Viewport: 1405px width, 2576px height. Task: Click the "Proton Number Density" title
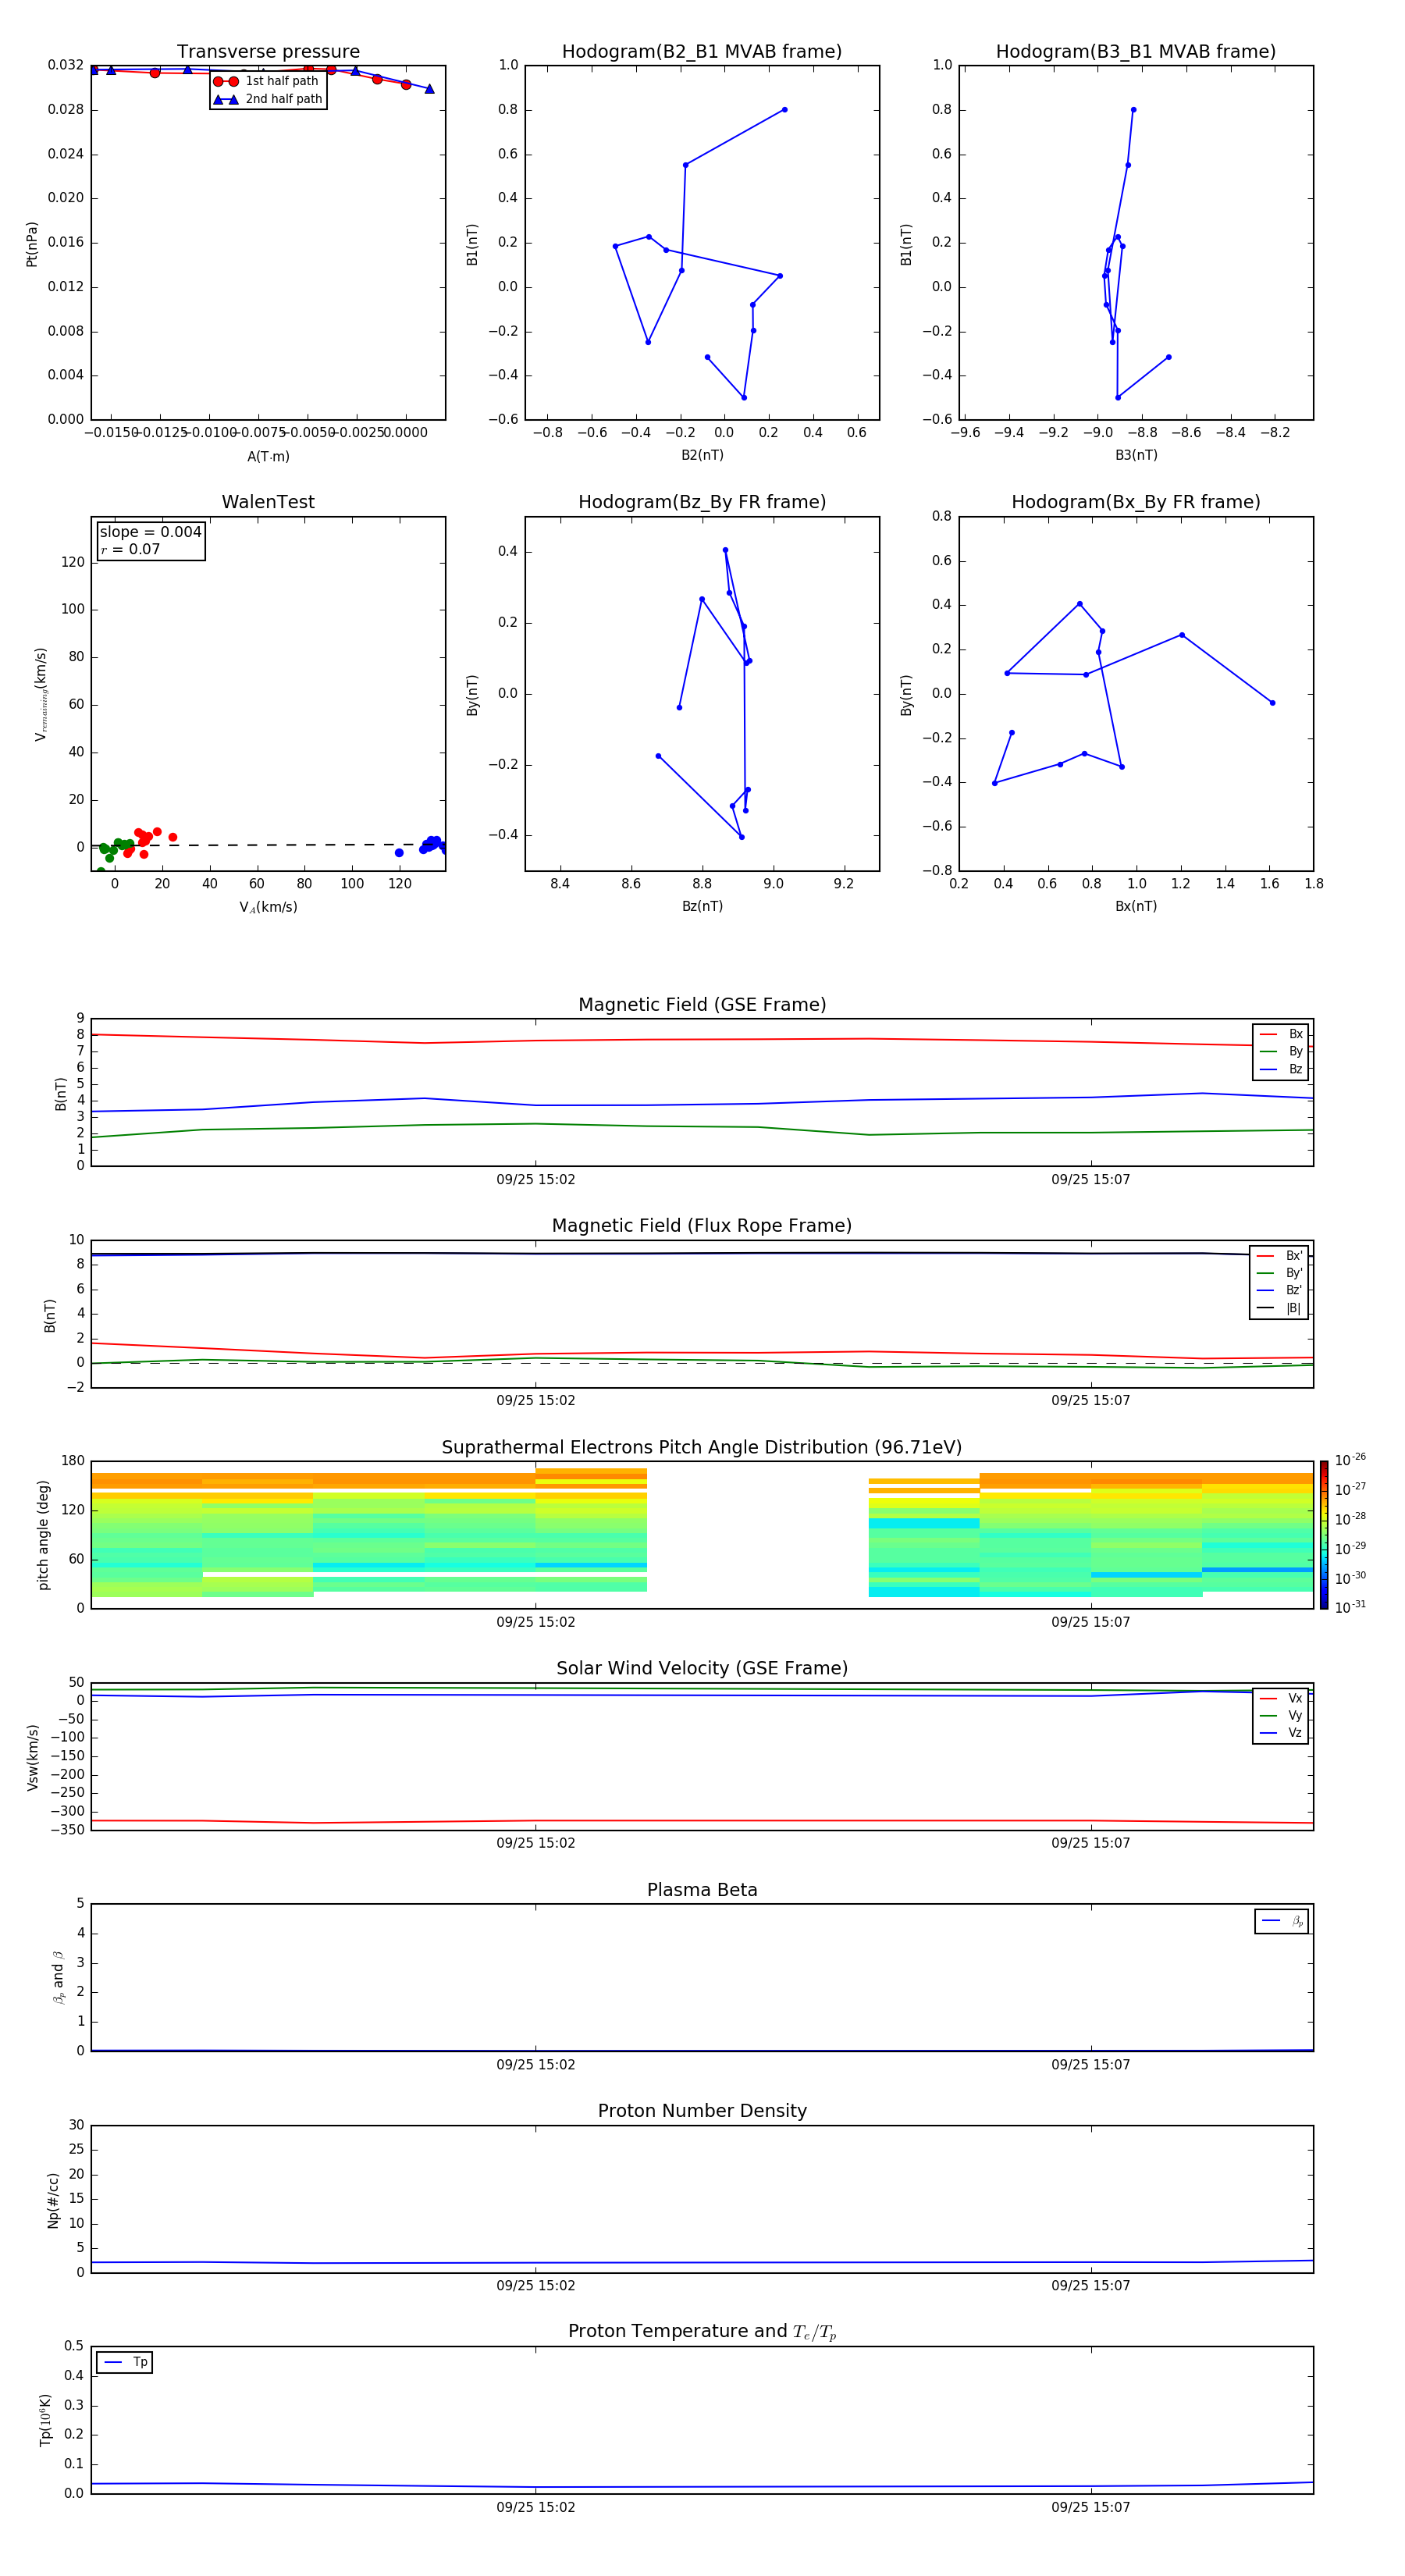click(x=702, y=2111)
